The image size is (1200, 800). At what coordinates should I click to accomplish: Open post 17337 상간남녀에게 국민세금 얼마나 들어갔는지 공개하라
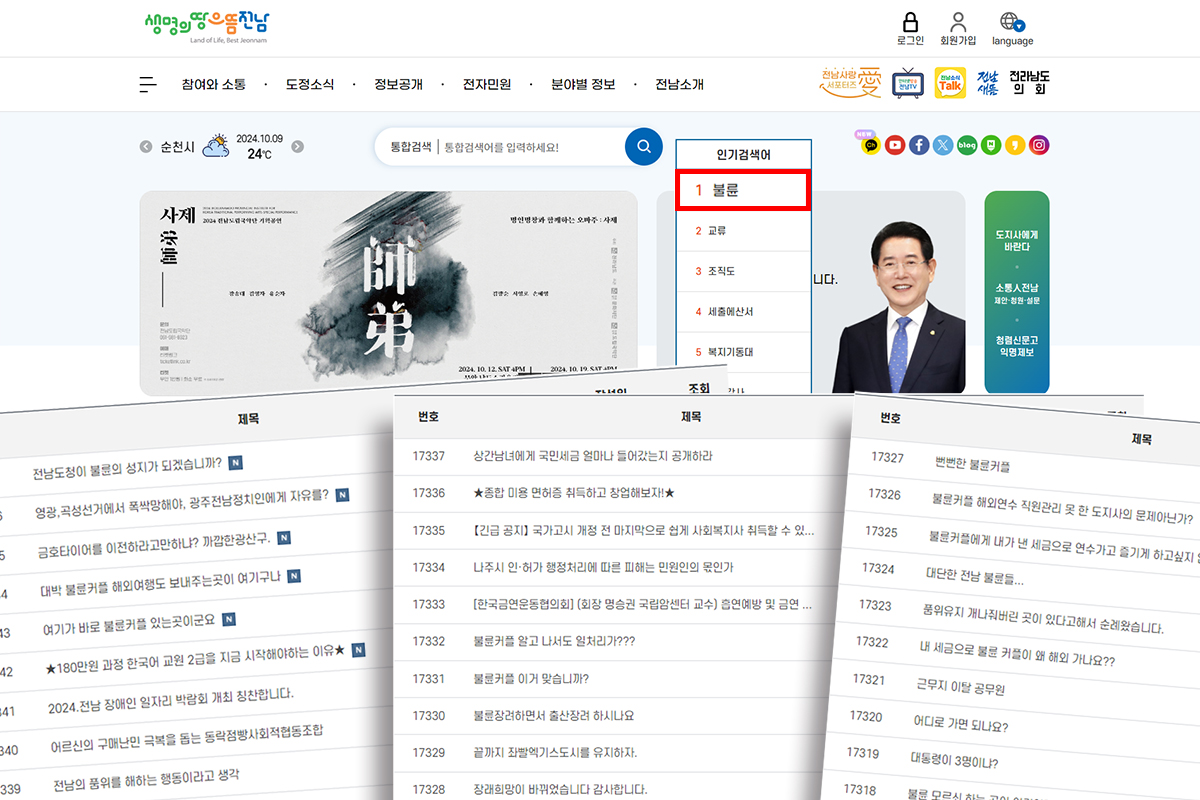coord(592,456)
